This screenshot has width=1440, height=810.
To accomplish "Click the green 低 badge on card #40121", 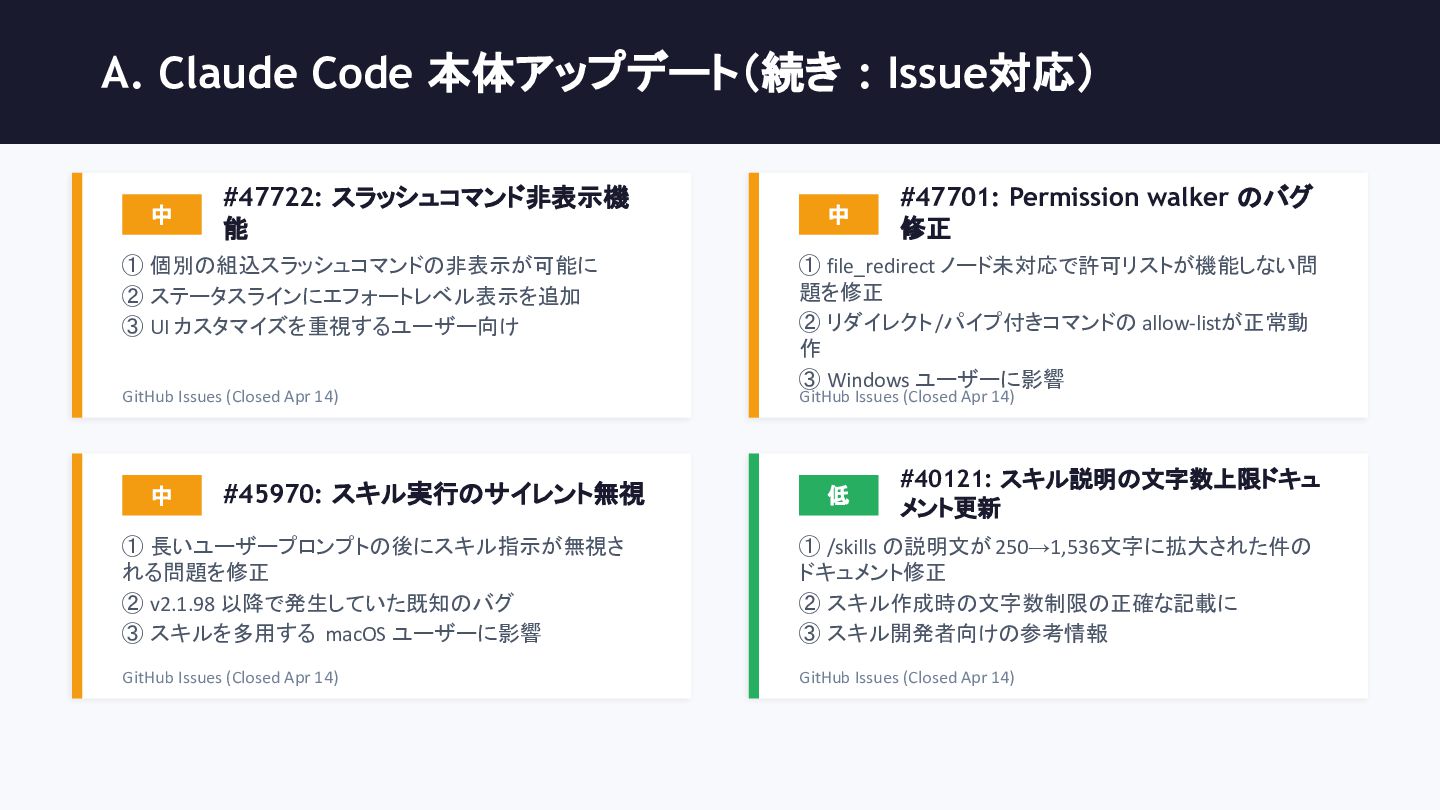I will point(838,495).
